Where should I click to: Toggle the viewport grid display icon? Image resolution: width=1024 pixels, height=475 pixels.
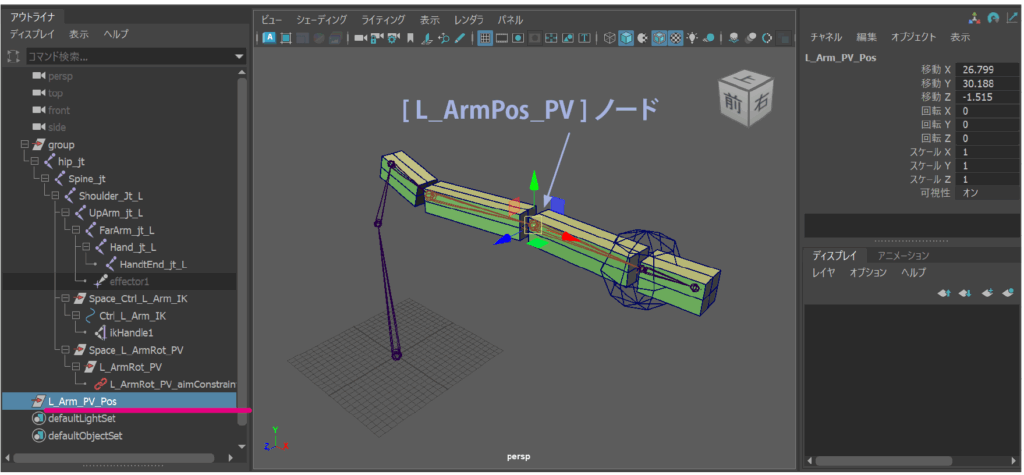coord(485,38)
